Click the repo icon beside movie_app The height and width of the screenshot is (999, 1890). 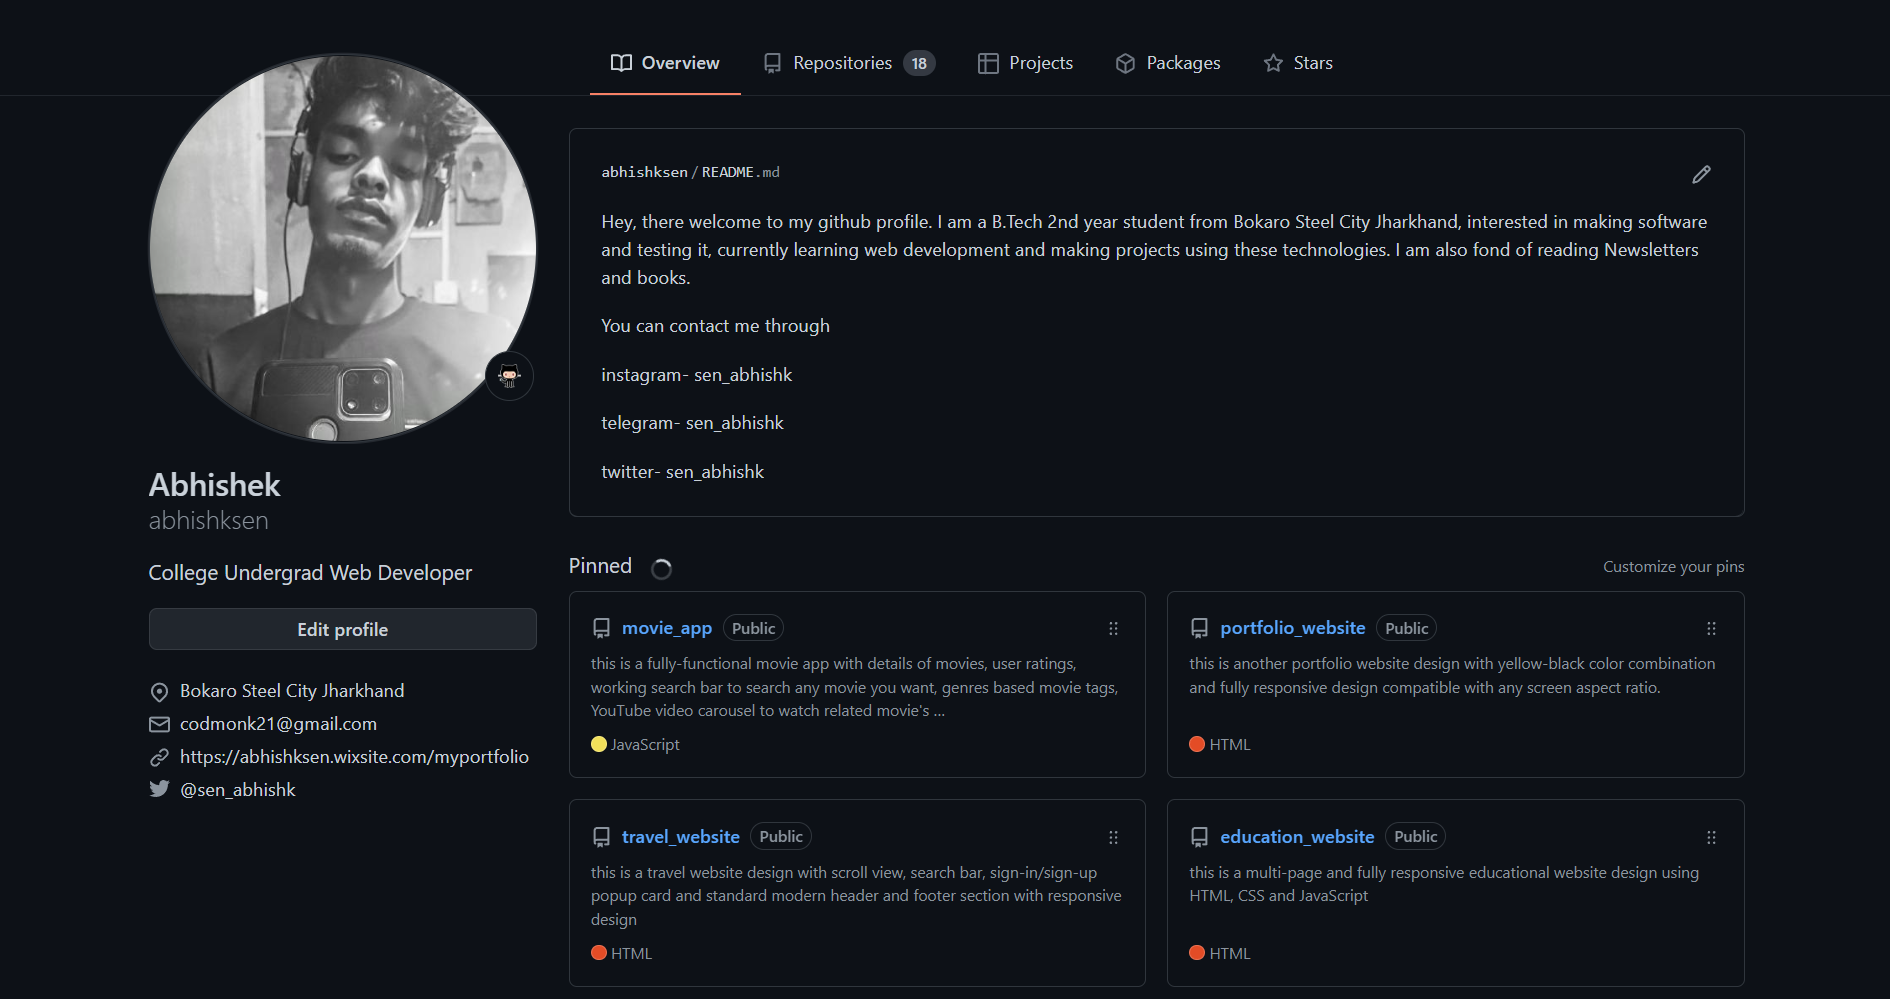point(601,628)
